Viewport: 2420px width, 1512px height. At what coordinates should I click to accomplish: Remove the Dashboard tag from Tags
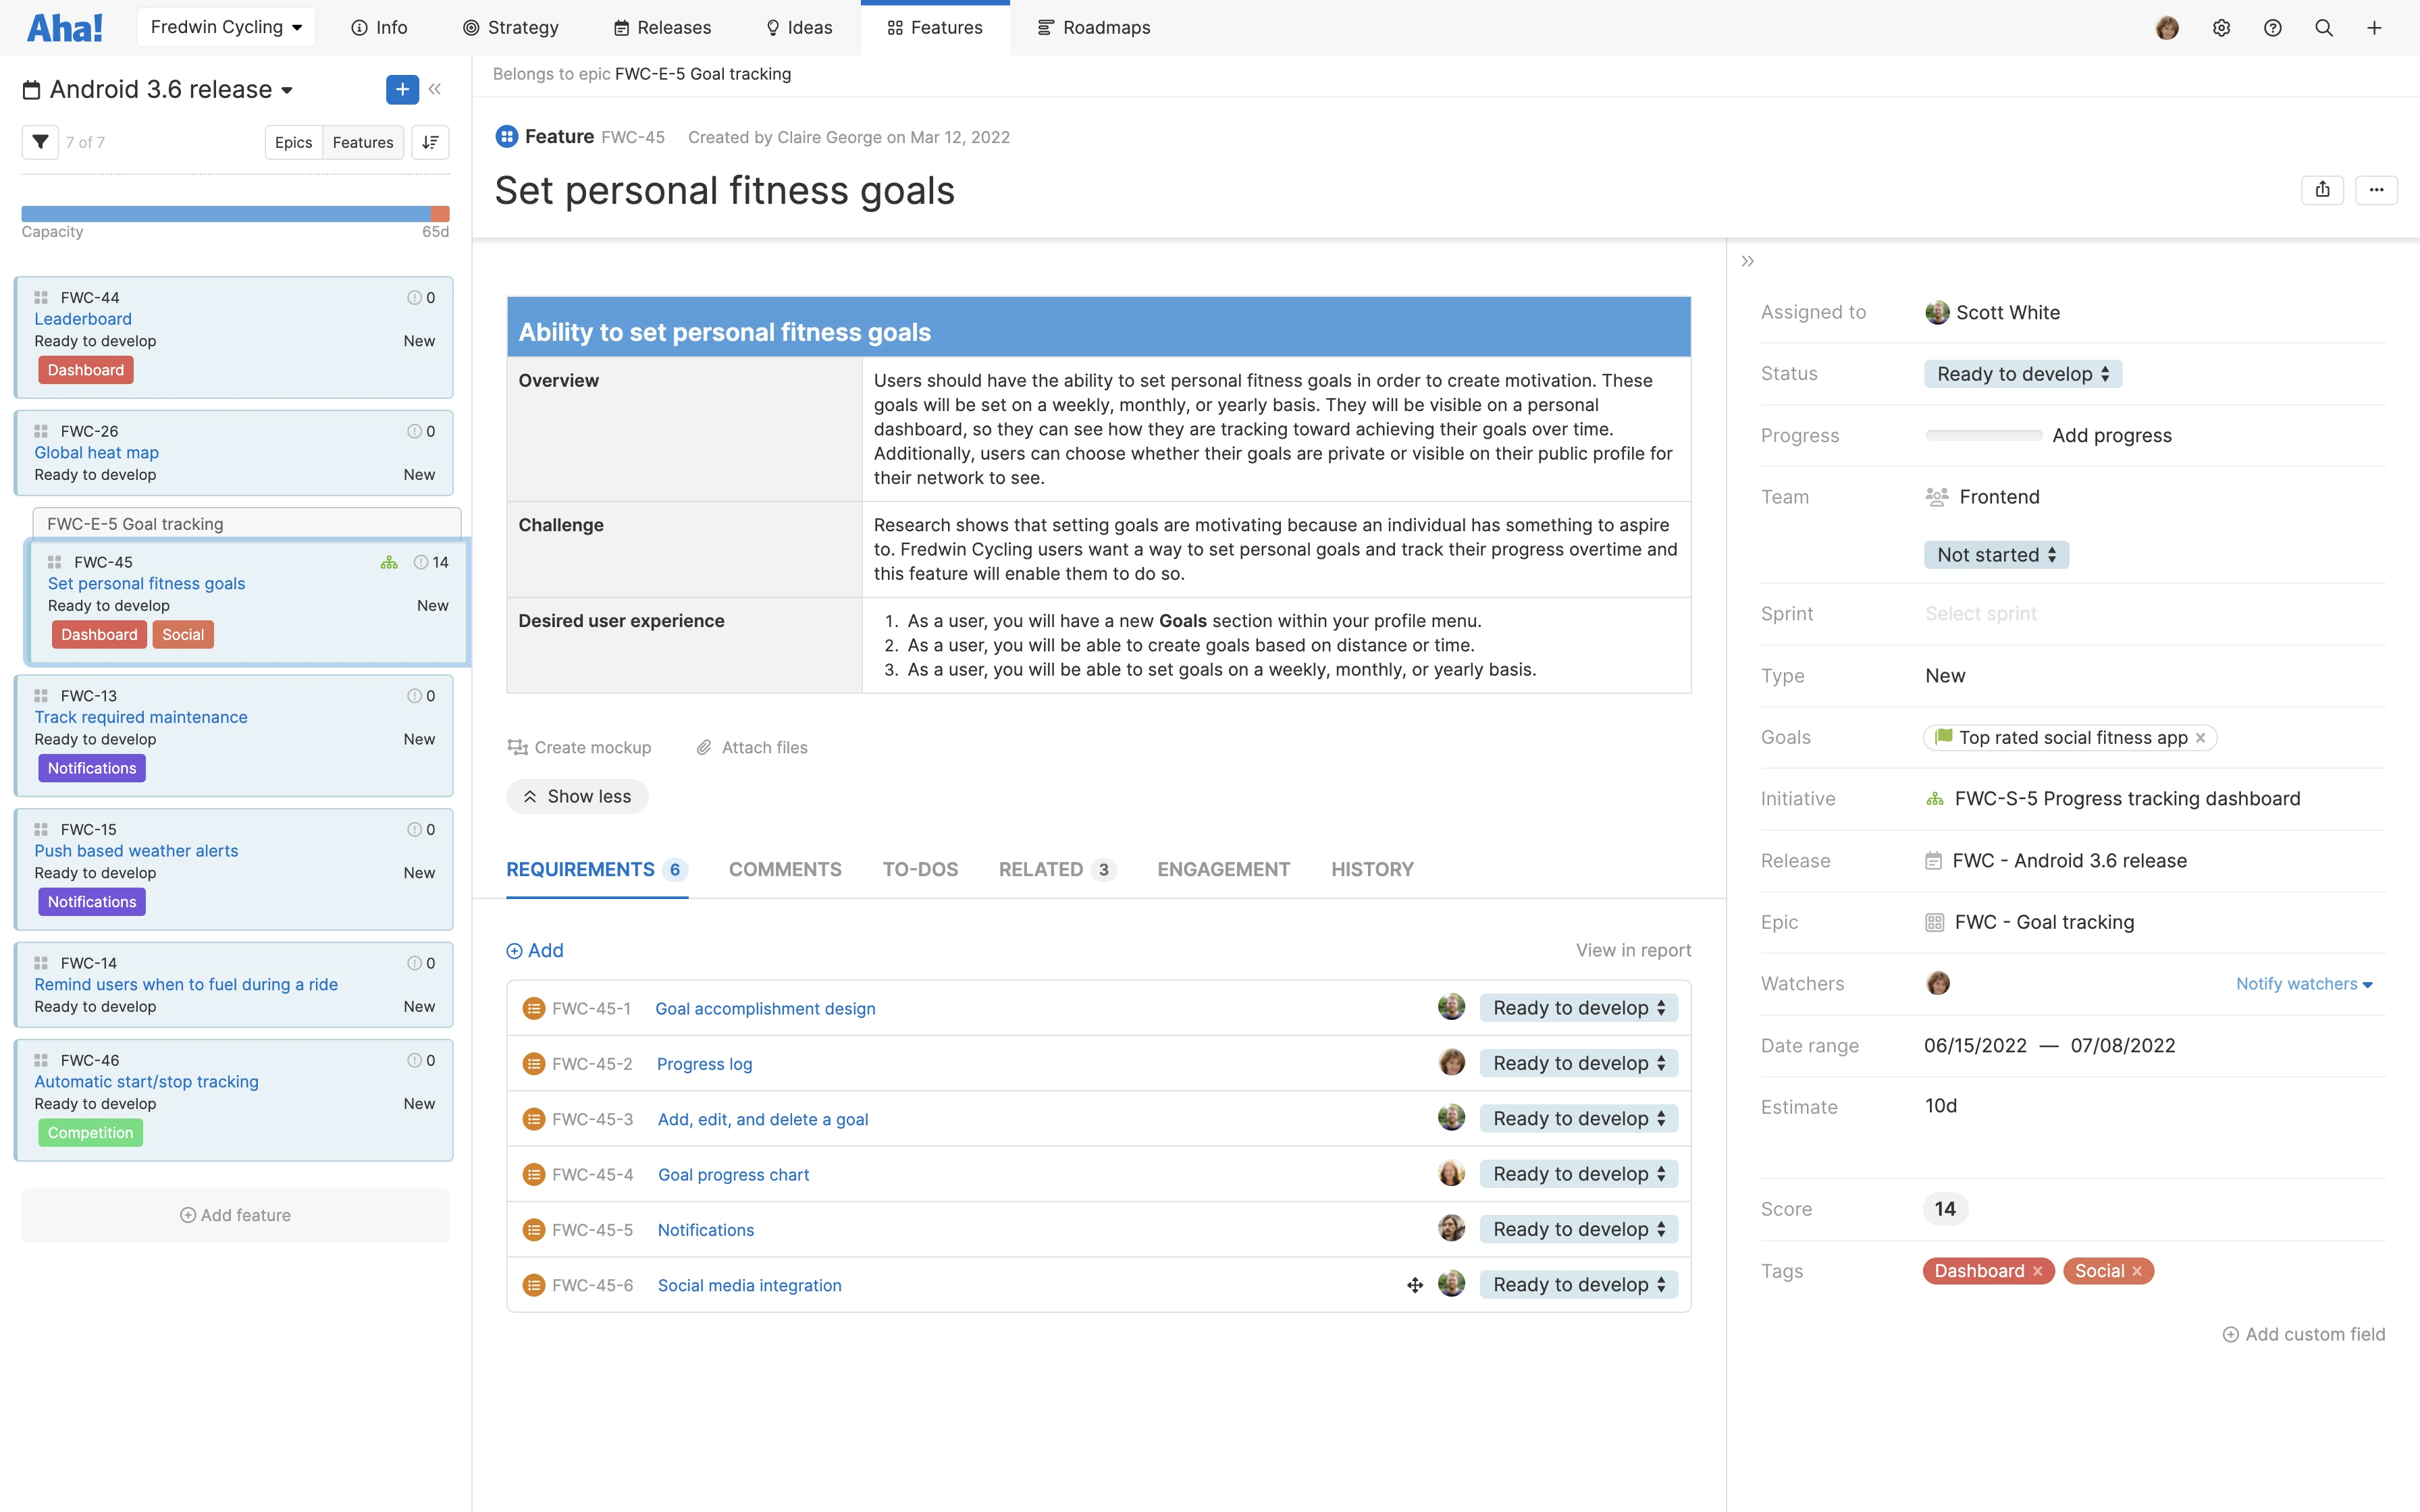[2038, 1271]
